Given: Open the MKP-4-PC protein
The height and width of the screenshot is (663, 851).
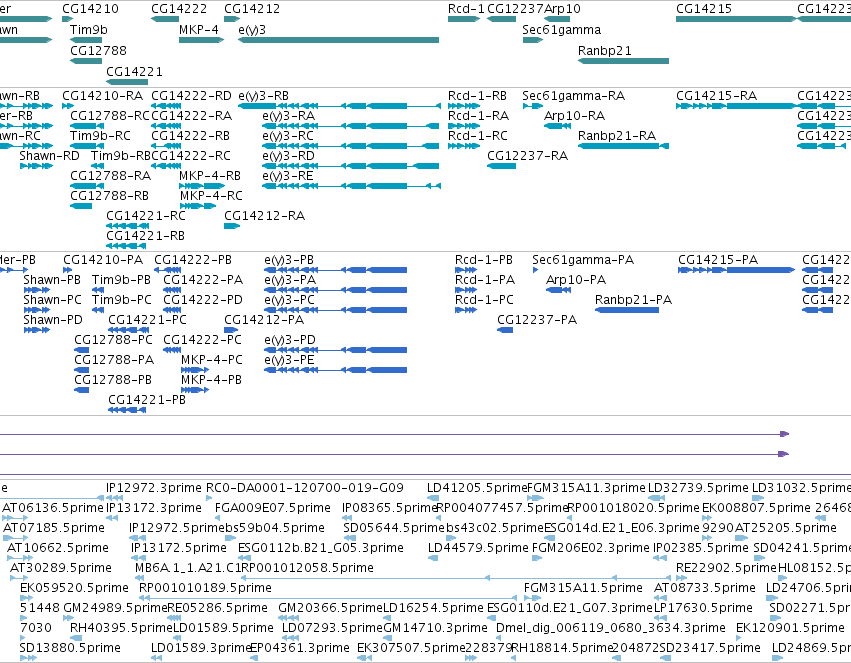Looking at the screenshot, I should 212,360.
